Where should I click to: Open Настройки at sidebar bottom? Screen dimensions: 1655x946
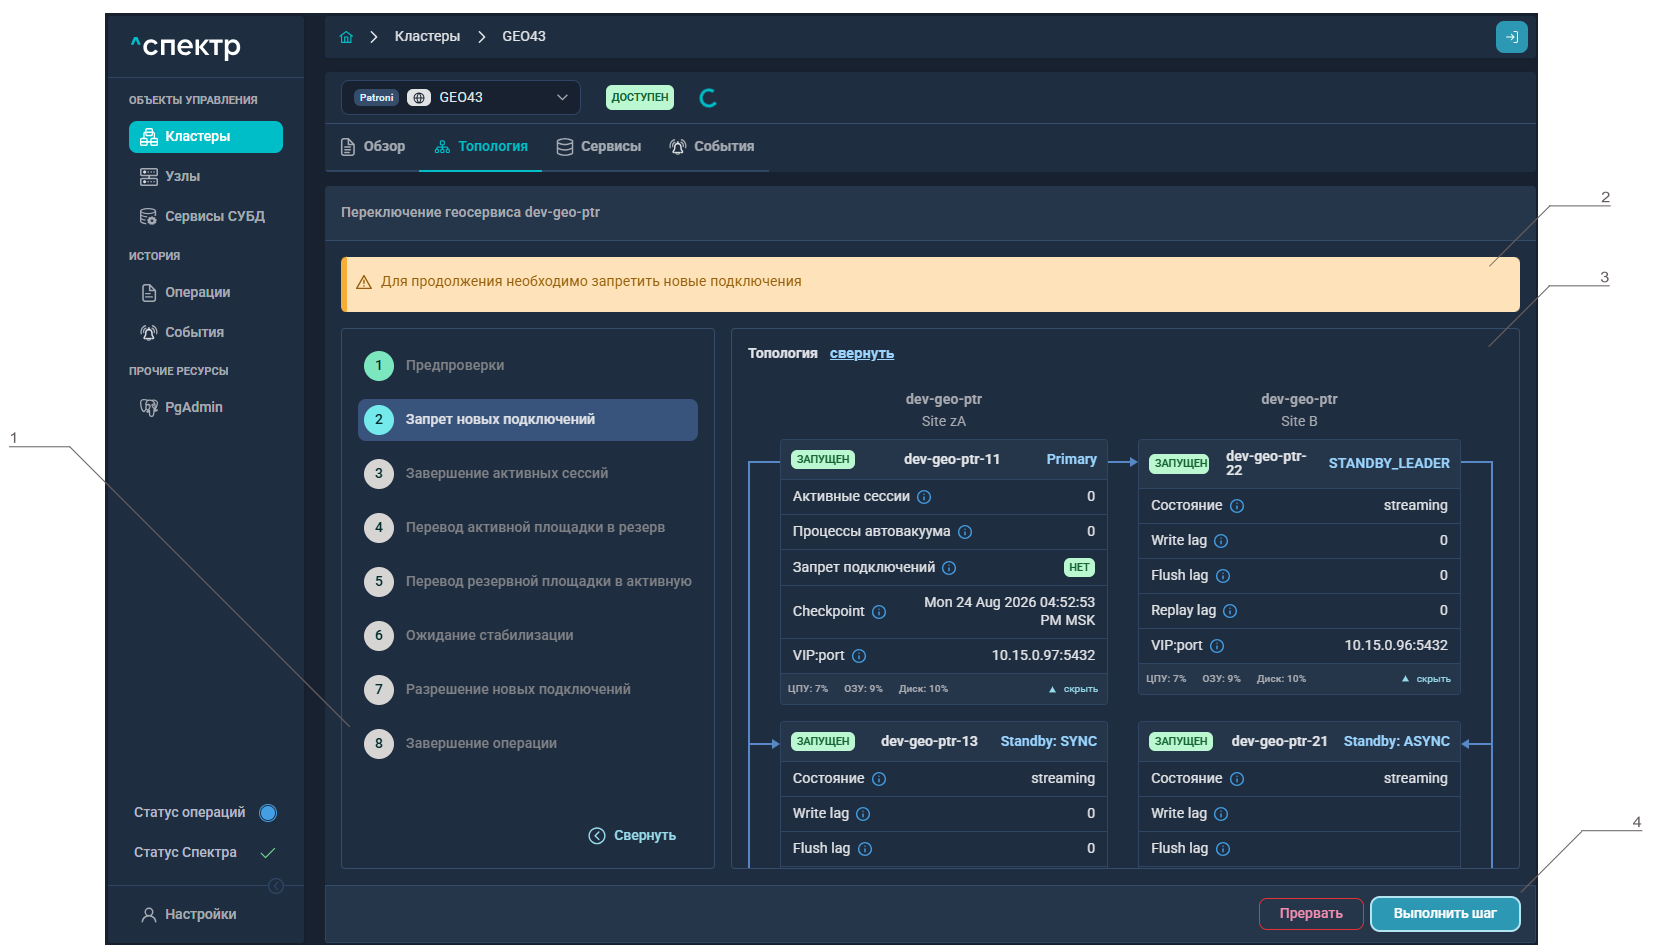tap(189, 915)
